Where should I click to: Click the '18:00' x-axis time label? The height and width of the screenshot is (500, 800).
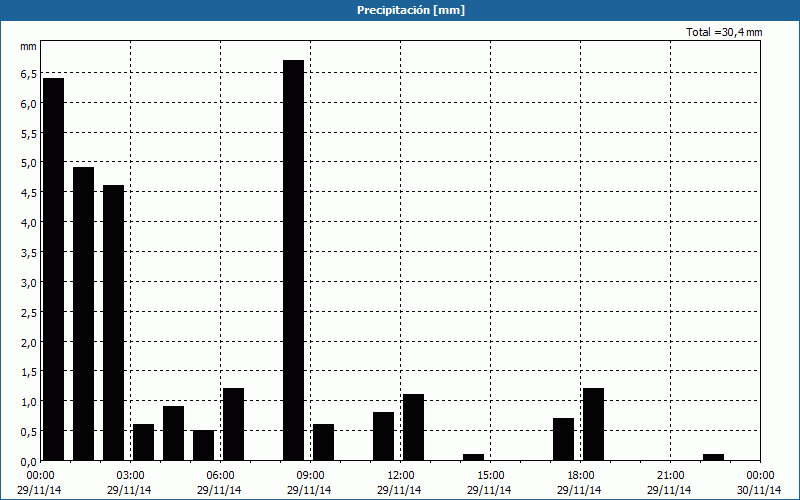(x=580, y=476)
